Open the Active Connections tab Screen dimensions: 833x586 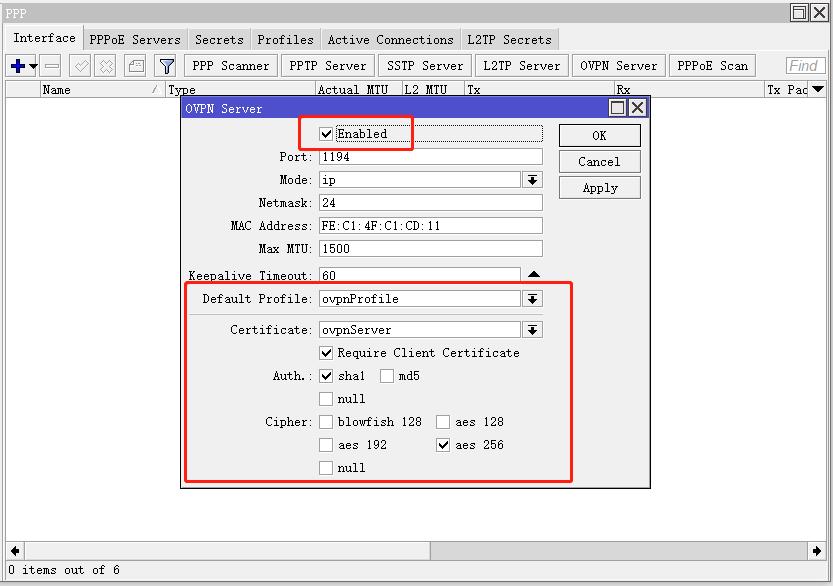(390, 39)
